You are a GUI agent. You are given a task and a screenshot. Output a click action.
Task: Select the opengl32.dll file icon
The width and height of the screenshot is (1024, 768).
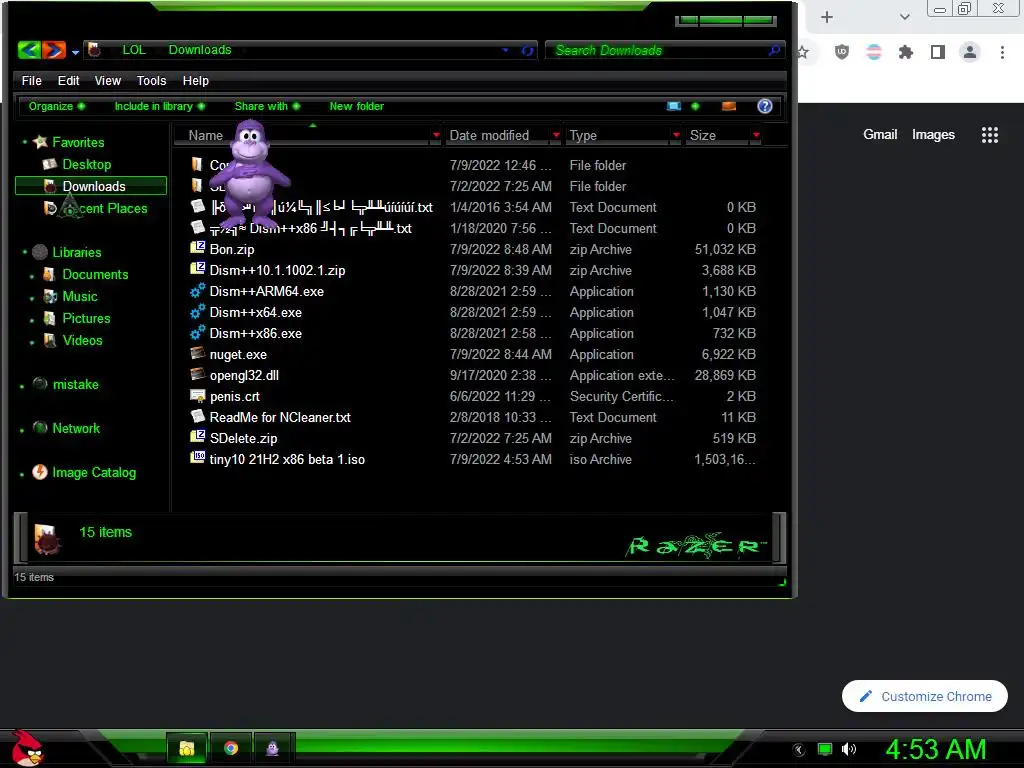pyautogui.click(x=197, y=374)
